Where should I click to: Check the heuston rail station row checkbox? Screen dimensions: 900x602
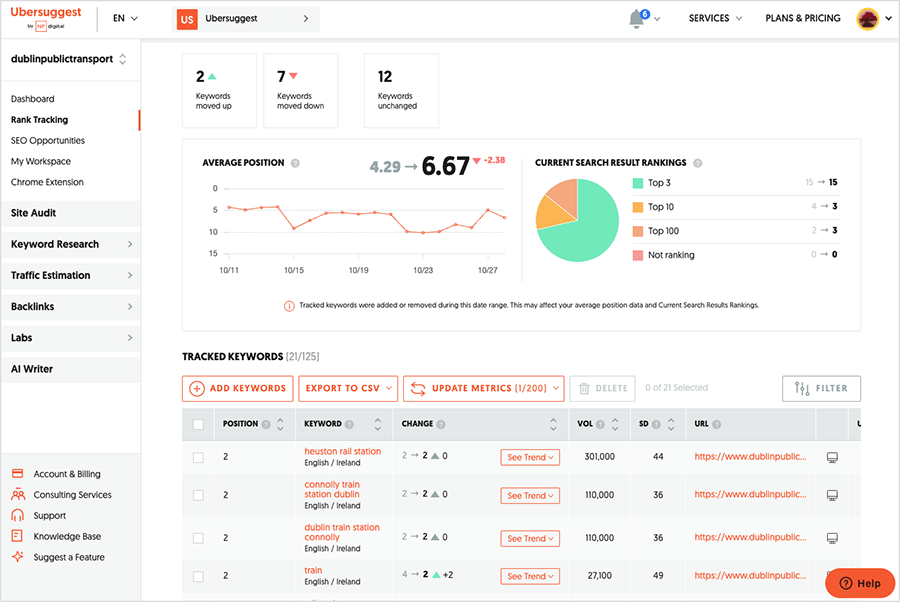pos(198,457)
